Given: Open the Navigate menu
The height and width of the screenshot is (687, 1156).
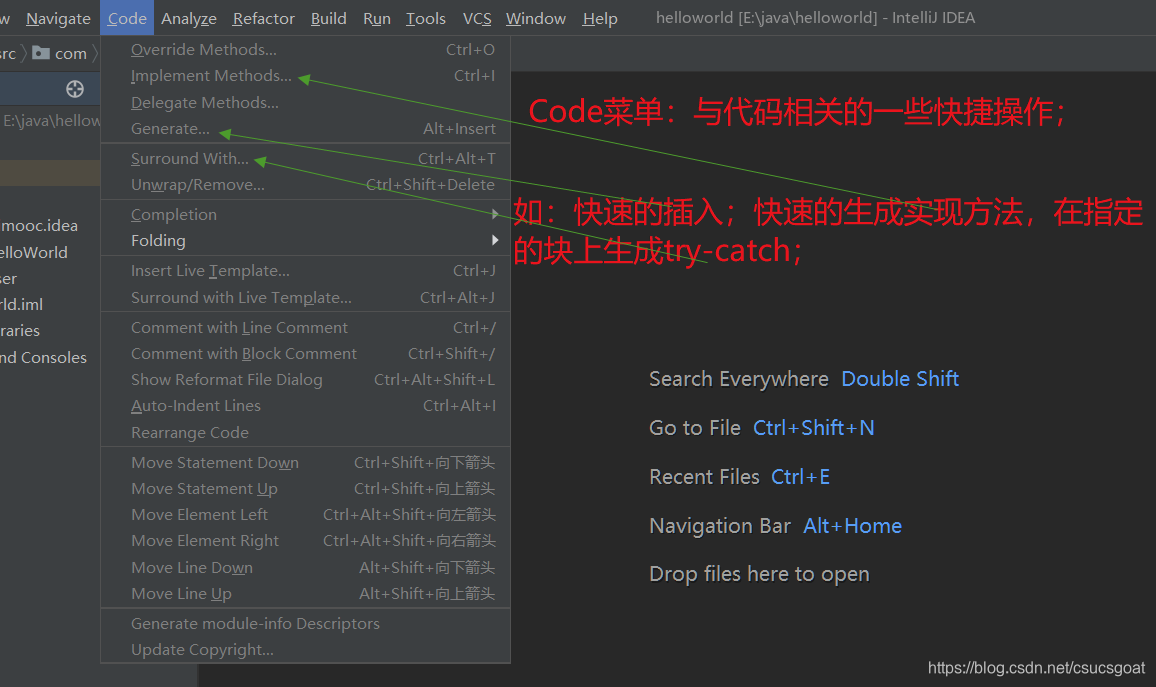Looking at the screenshot, I should click(x=58, y=18).
